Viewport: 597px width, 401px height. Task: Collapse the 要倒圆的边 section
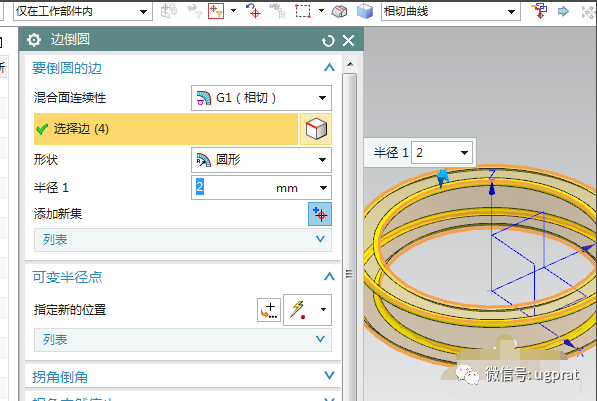[x=329, y=68]
